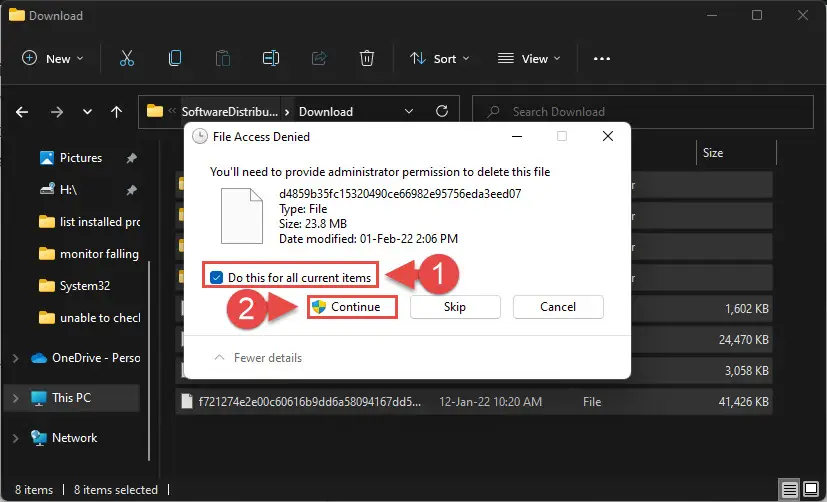The height and width of the screenshot is (502, 827).
Task: Click the Cut scissors icon in toolbar
Action: [127, 58]
